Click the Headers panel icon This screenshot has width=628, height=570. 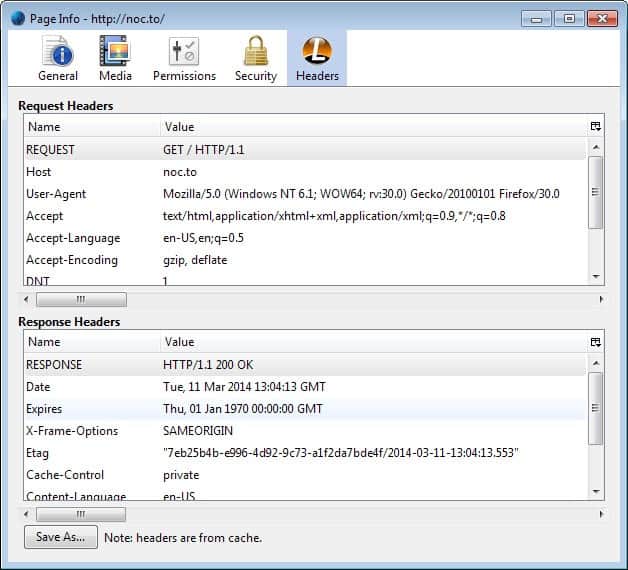(x=317, y=51)
